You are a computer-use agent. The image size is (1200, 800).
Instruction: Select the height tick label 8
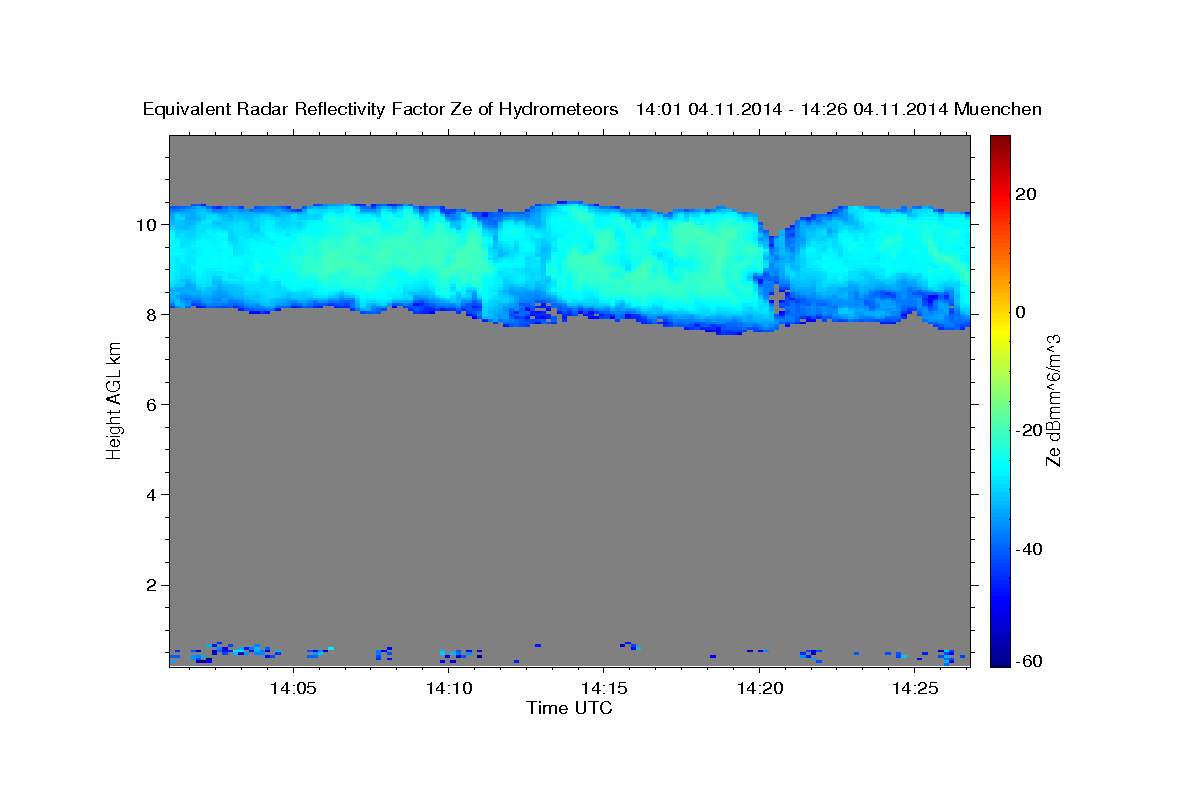(x=151, y=314)
